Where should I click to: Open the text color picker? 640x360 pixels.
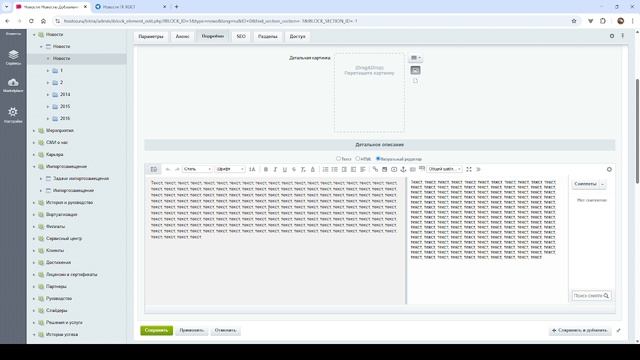click(313, 169)
